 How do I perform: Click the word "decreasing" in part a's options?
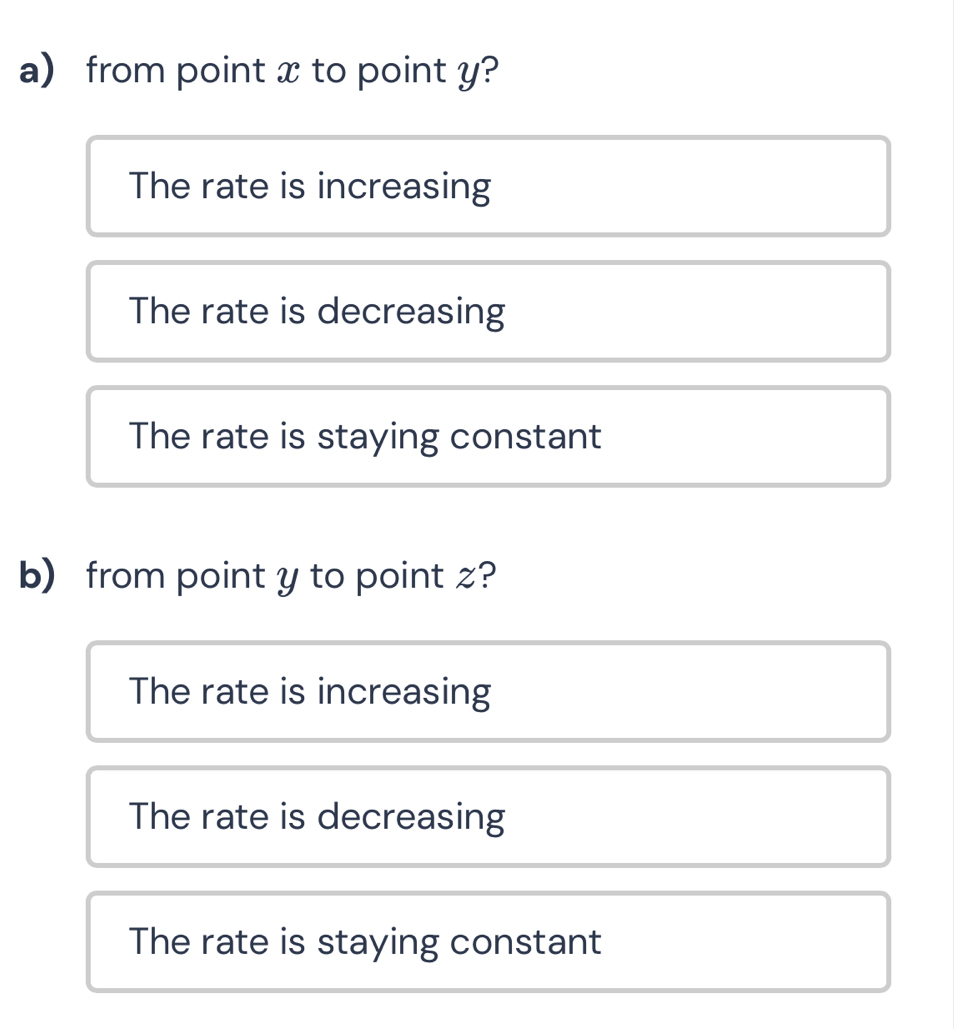click(411, 312)
